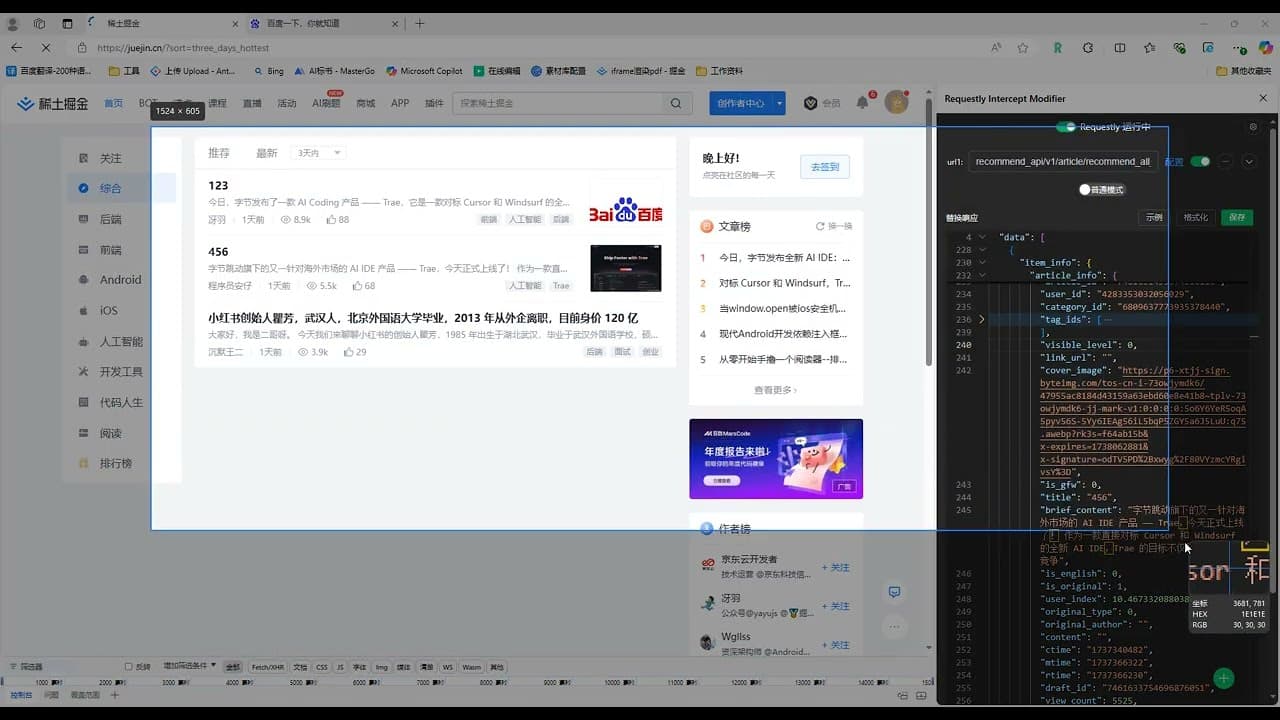Open the 控制台 devtools drawer tab
The height and width of the screenshot is (720, 1280).
coord(21,694)
